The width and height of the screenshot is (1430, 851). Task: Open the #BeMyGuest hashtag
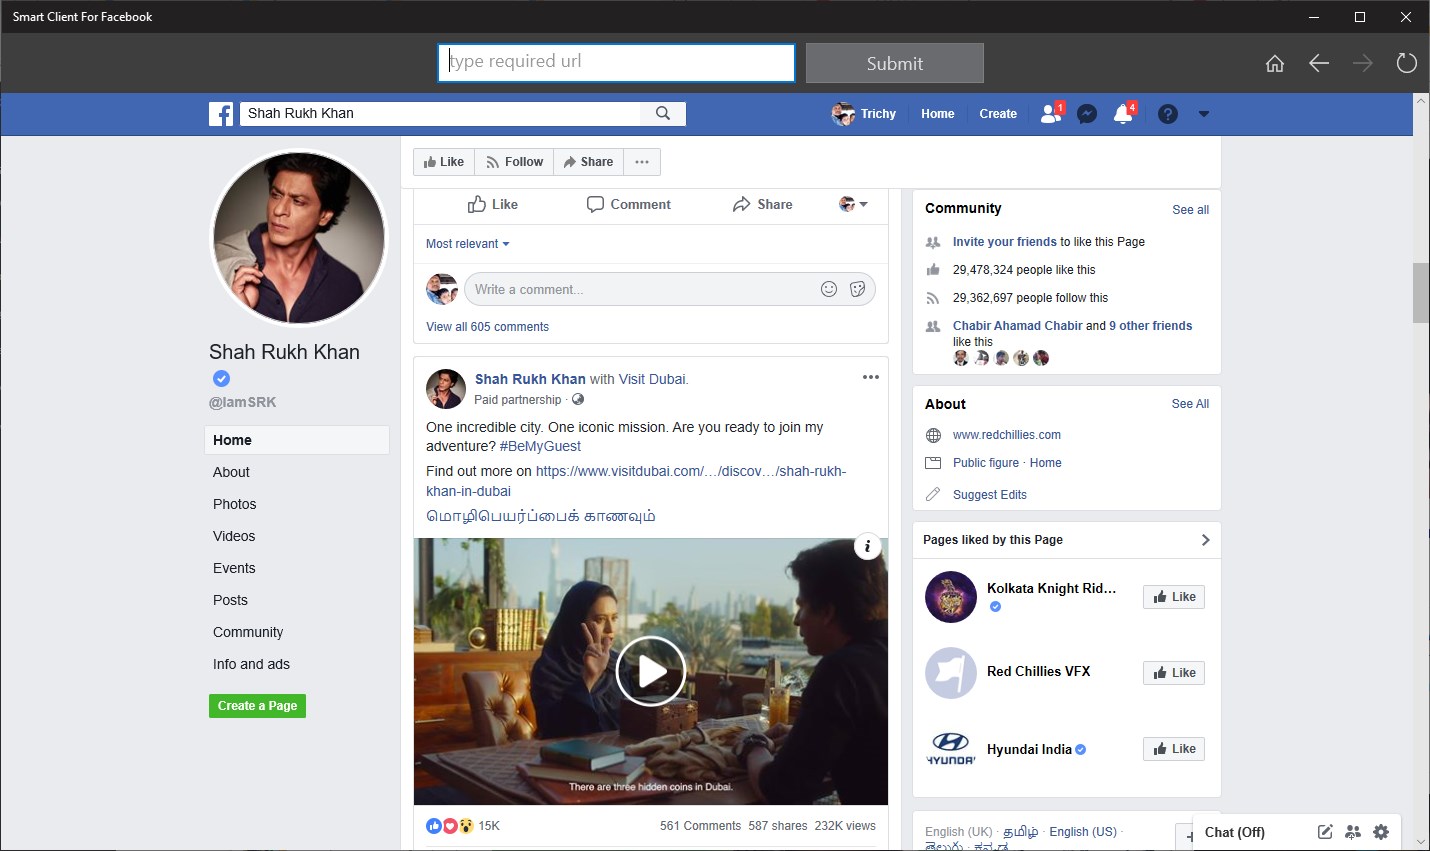(540, 446)
